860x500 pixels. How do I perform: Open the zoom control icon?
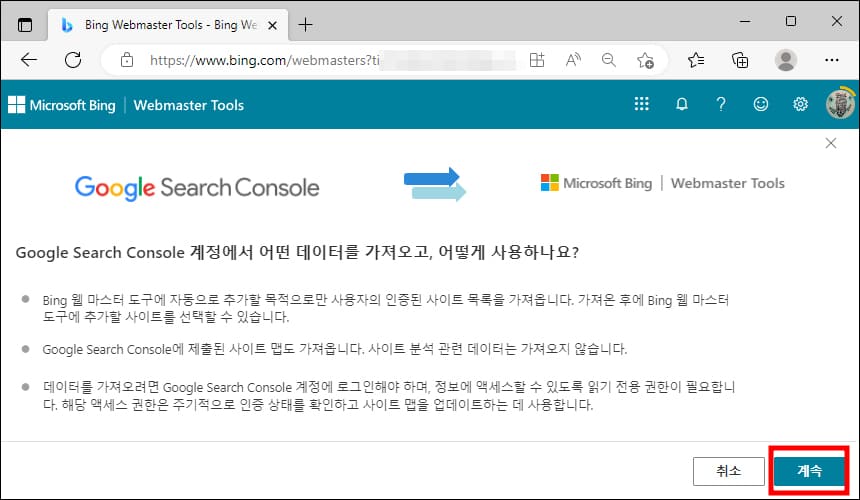coord(609,60)
